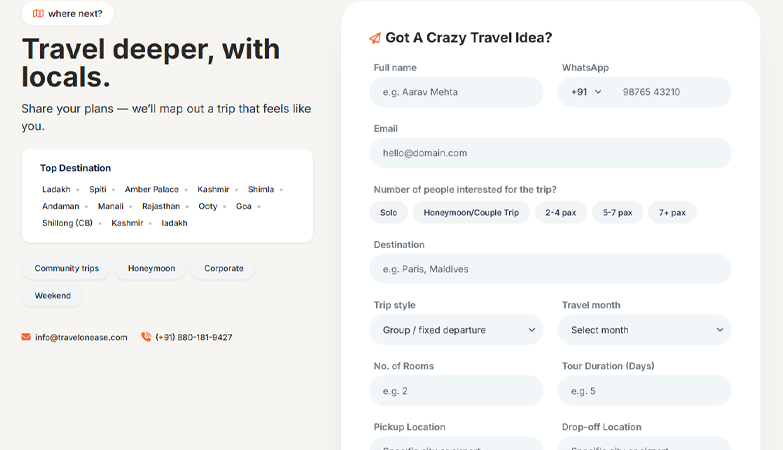Viewport: 783px width, 450px height.
Task: Open the +91 country code dropdown
Action: (x=586, y=92)
